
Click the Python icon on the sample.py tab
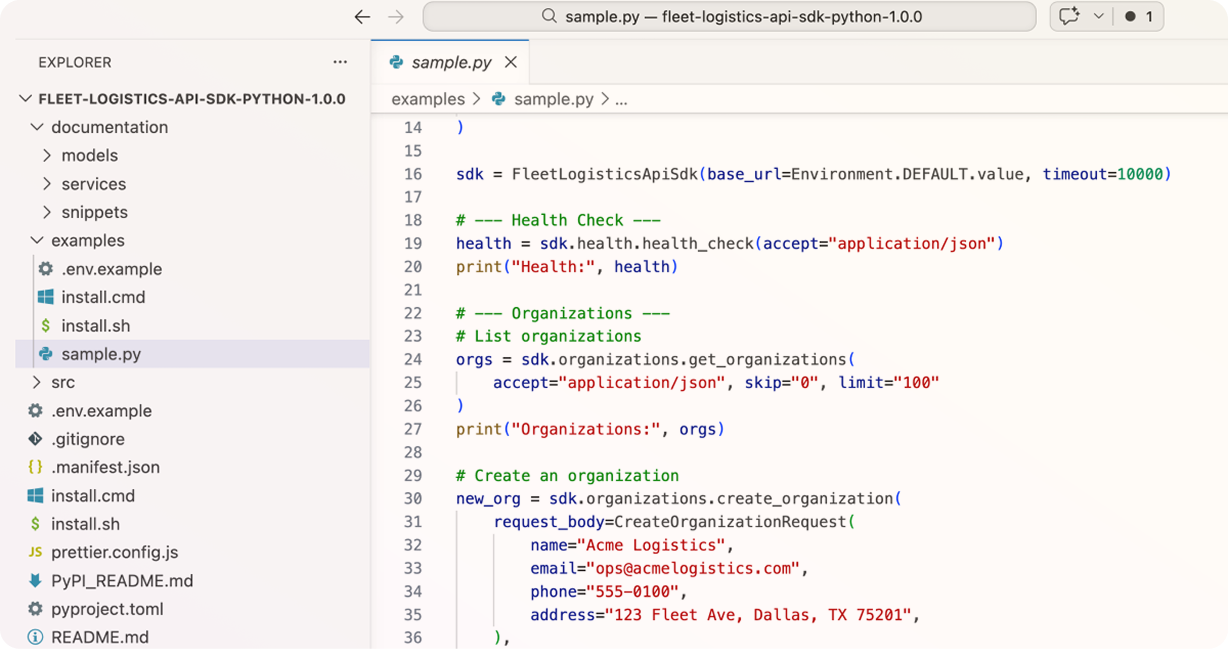tap(397, 61)
